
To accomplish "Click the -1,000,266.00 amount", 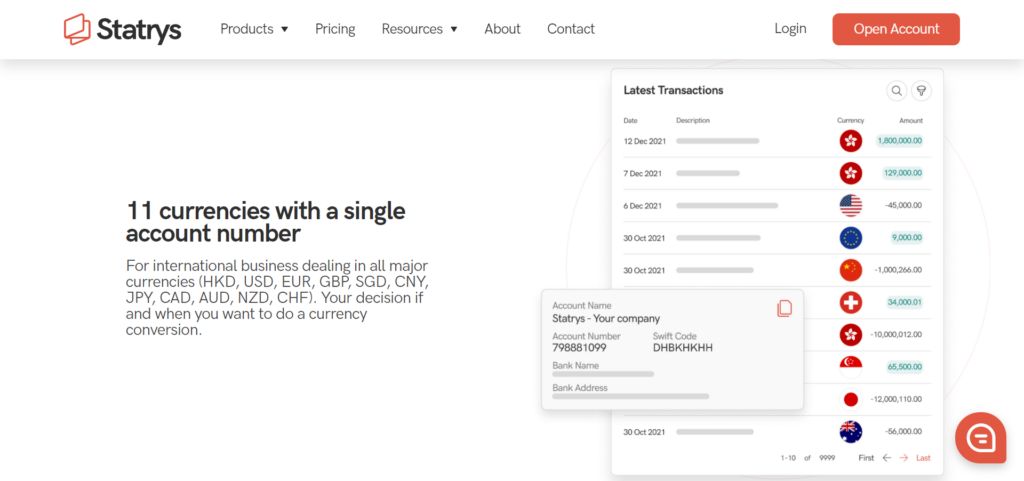I will coord(897,270).
